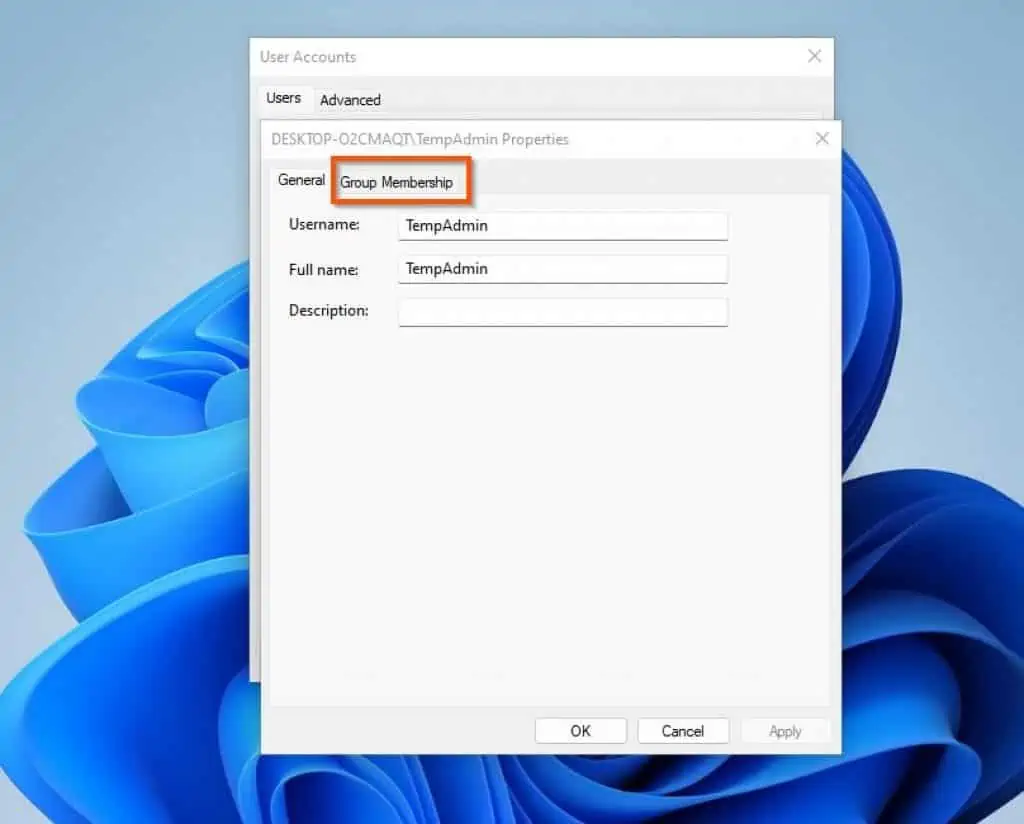Select the Users tab
This screenshot has height=824, width=1024.
click(284, 98)
